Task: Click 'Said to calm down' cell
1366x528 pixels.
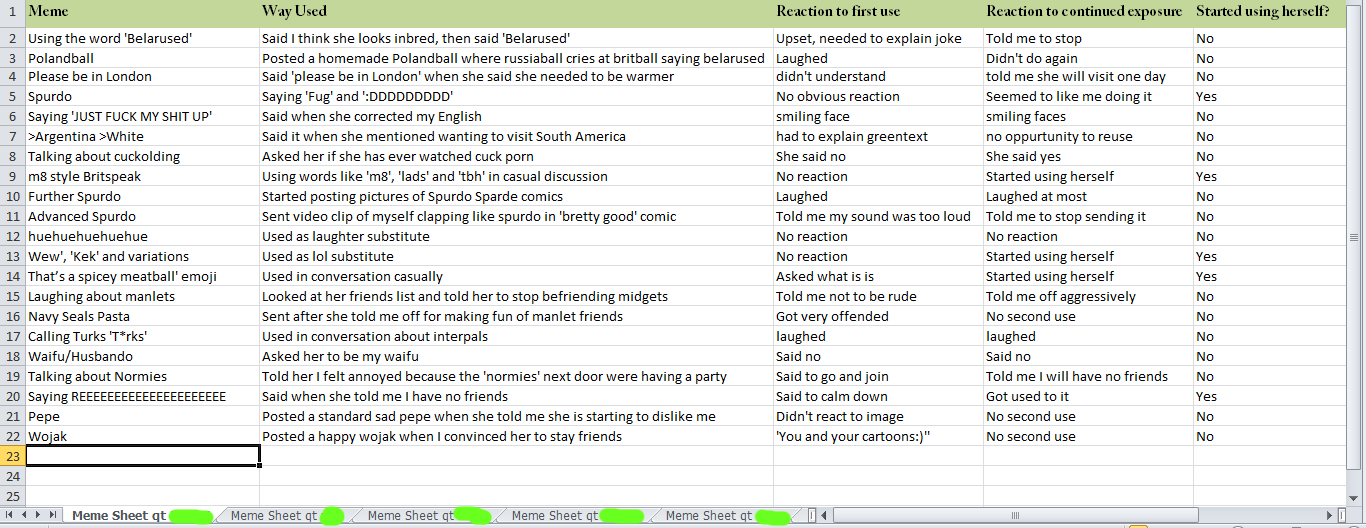Action: point(878,396)
